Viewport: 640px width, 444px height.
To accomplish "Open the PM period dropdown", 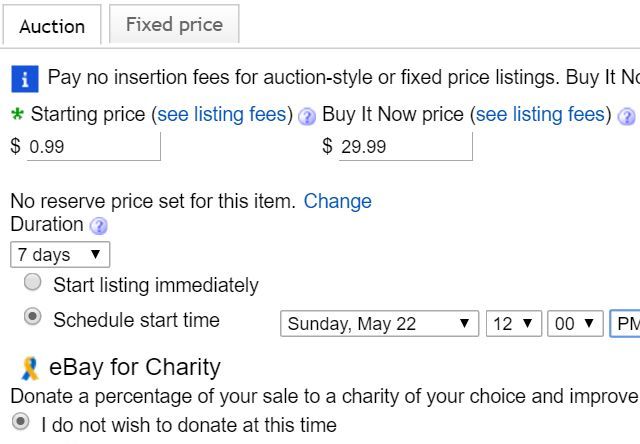I will (x=625, y=324).
